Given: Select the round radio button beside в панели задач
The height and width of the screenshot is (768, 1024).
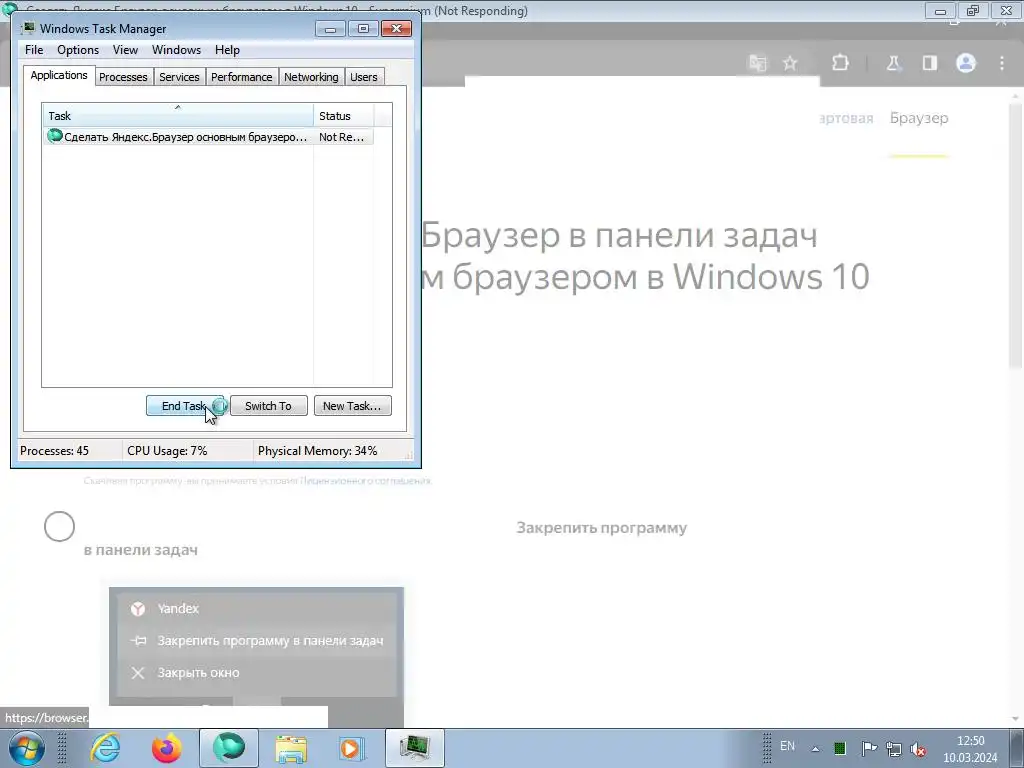Looking at the screenshot, I should pyautogui.click(x=59, y=526).
